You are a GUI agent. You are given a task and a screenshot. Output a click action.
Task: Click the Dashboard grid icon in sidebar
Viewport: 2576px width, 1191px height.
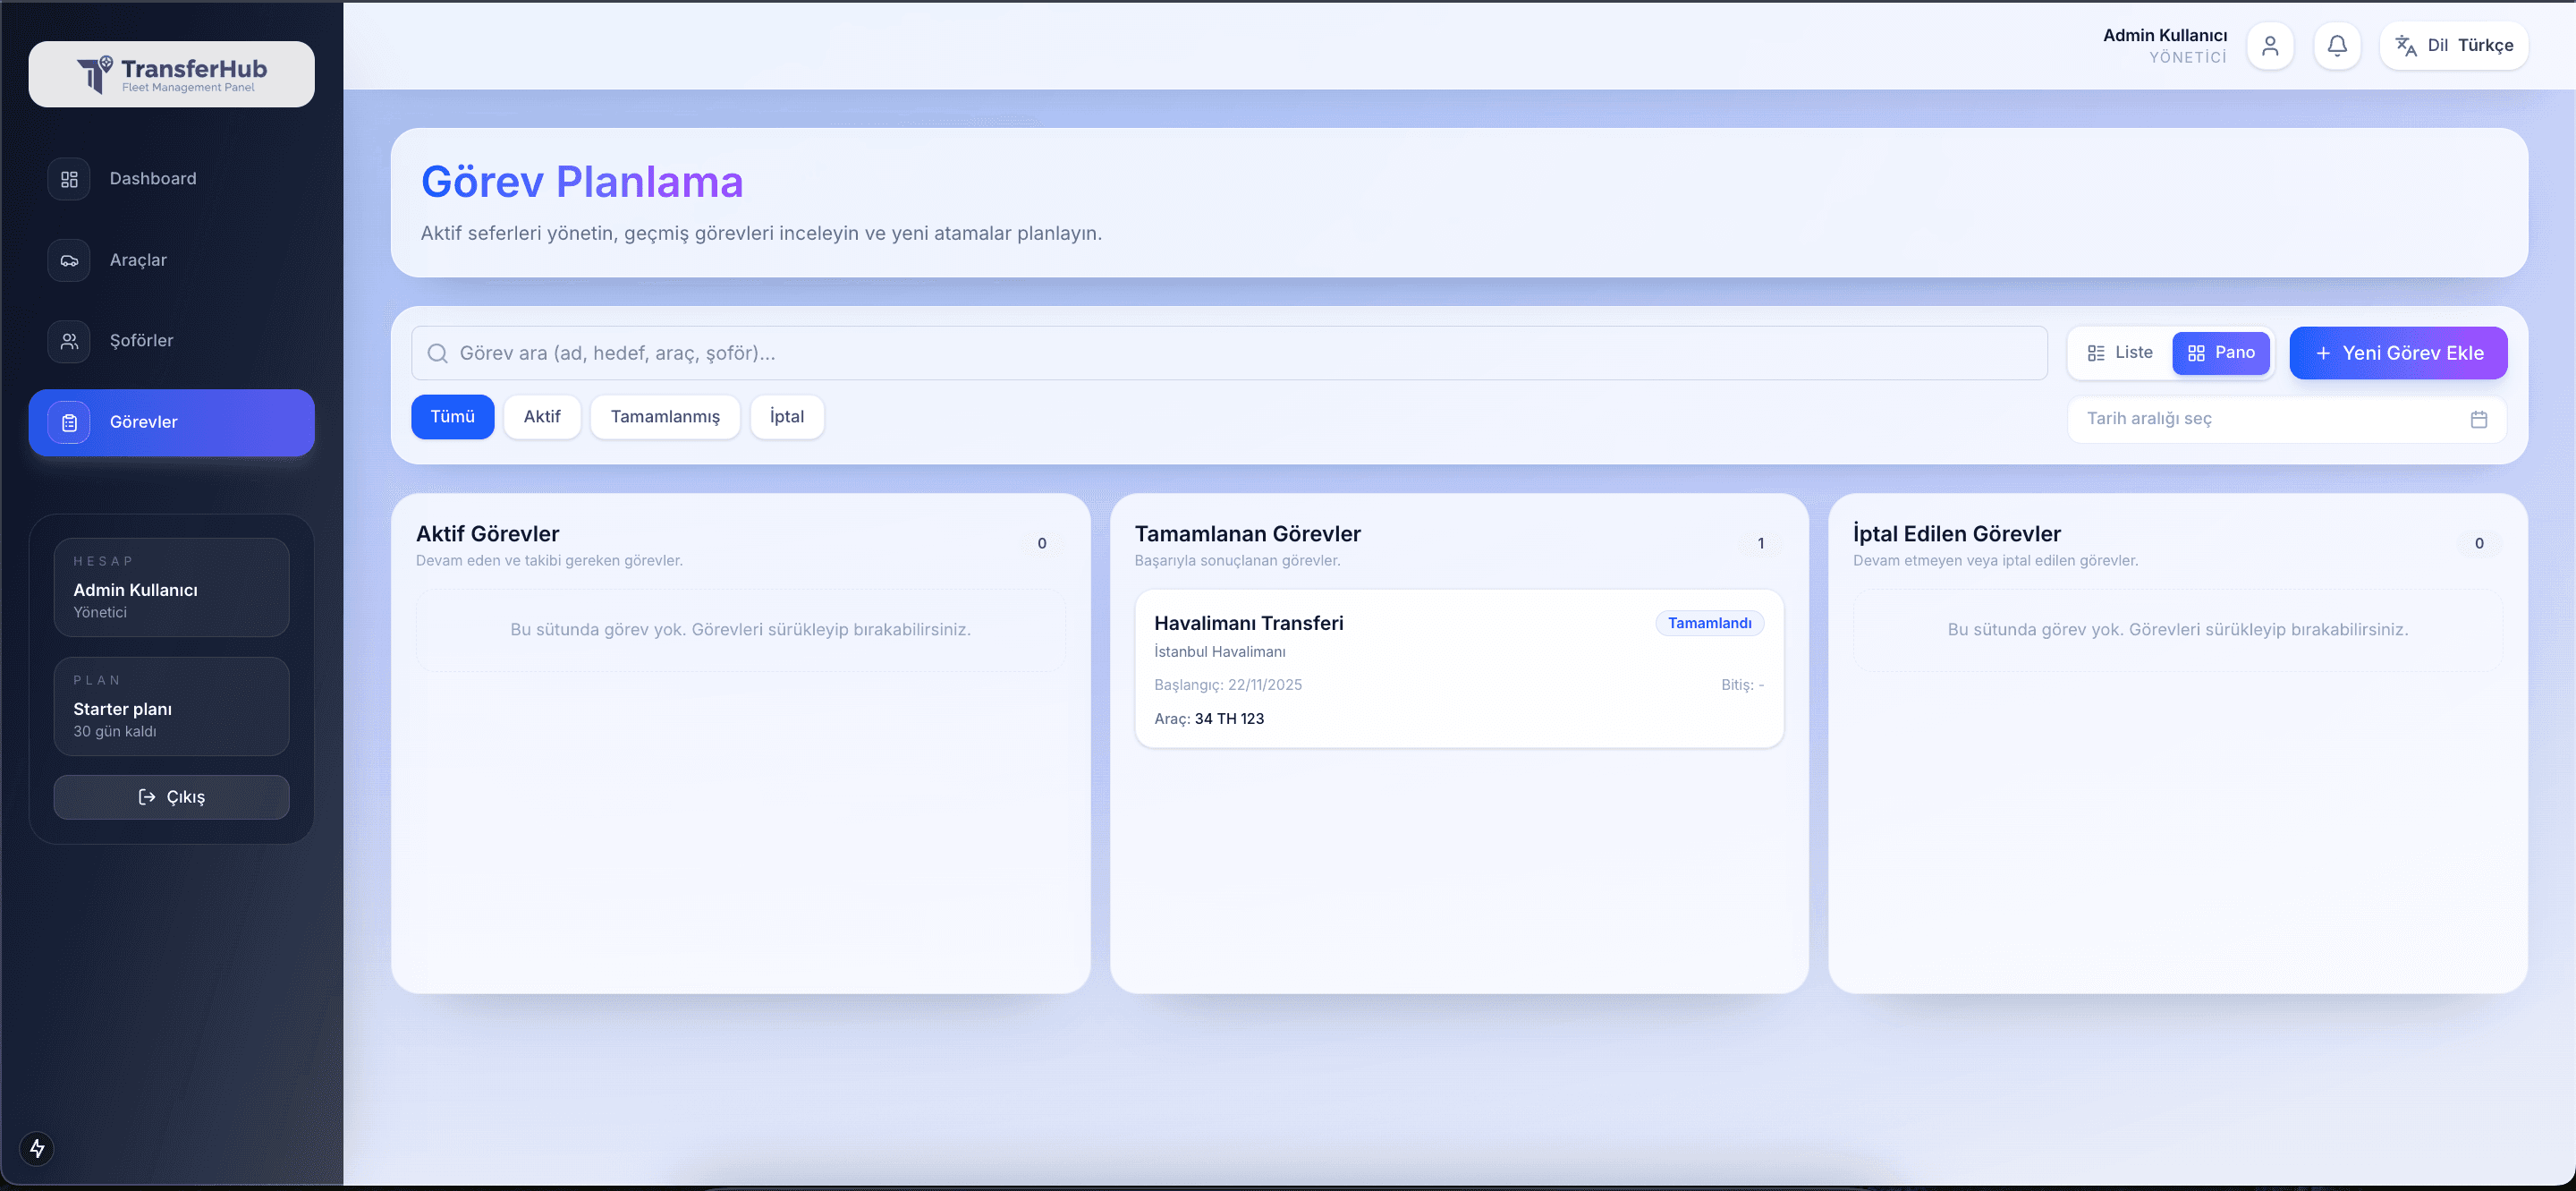[x=69, y=179]
